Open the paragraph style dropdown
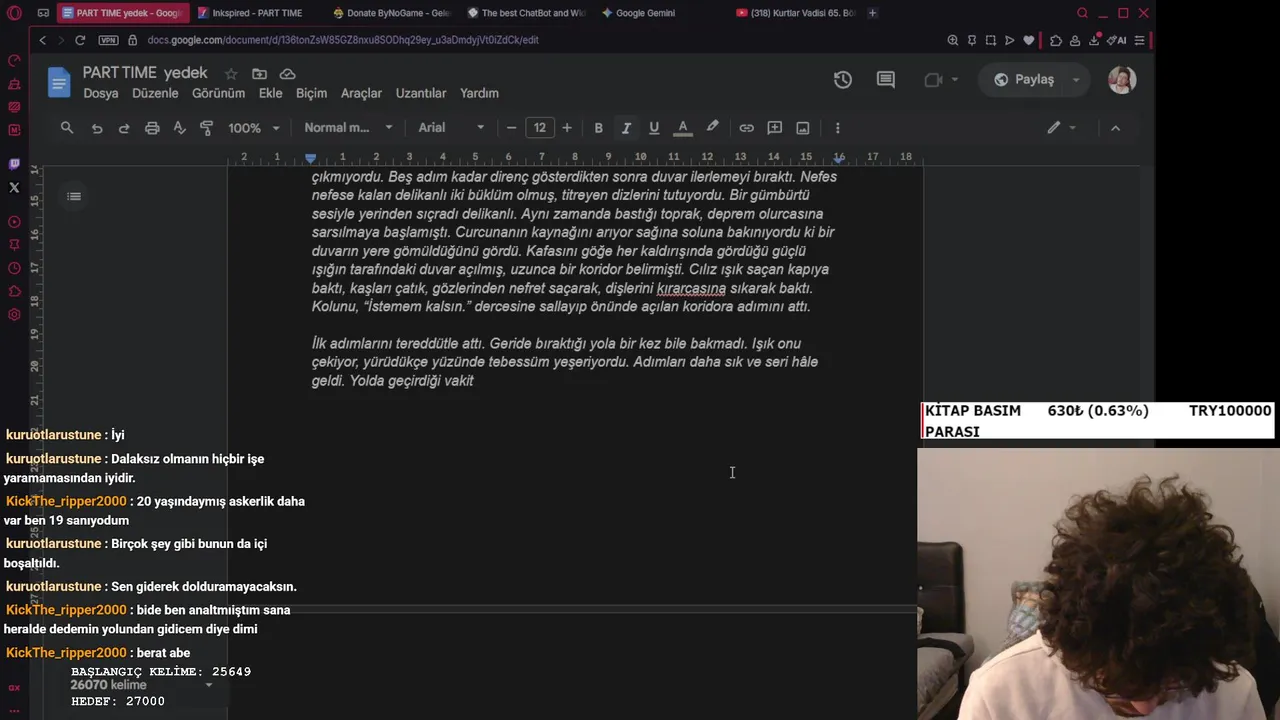 point(348,128)
